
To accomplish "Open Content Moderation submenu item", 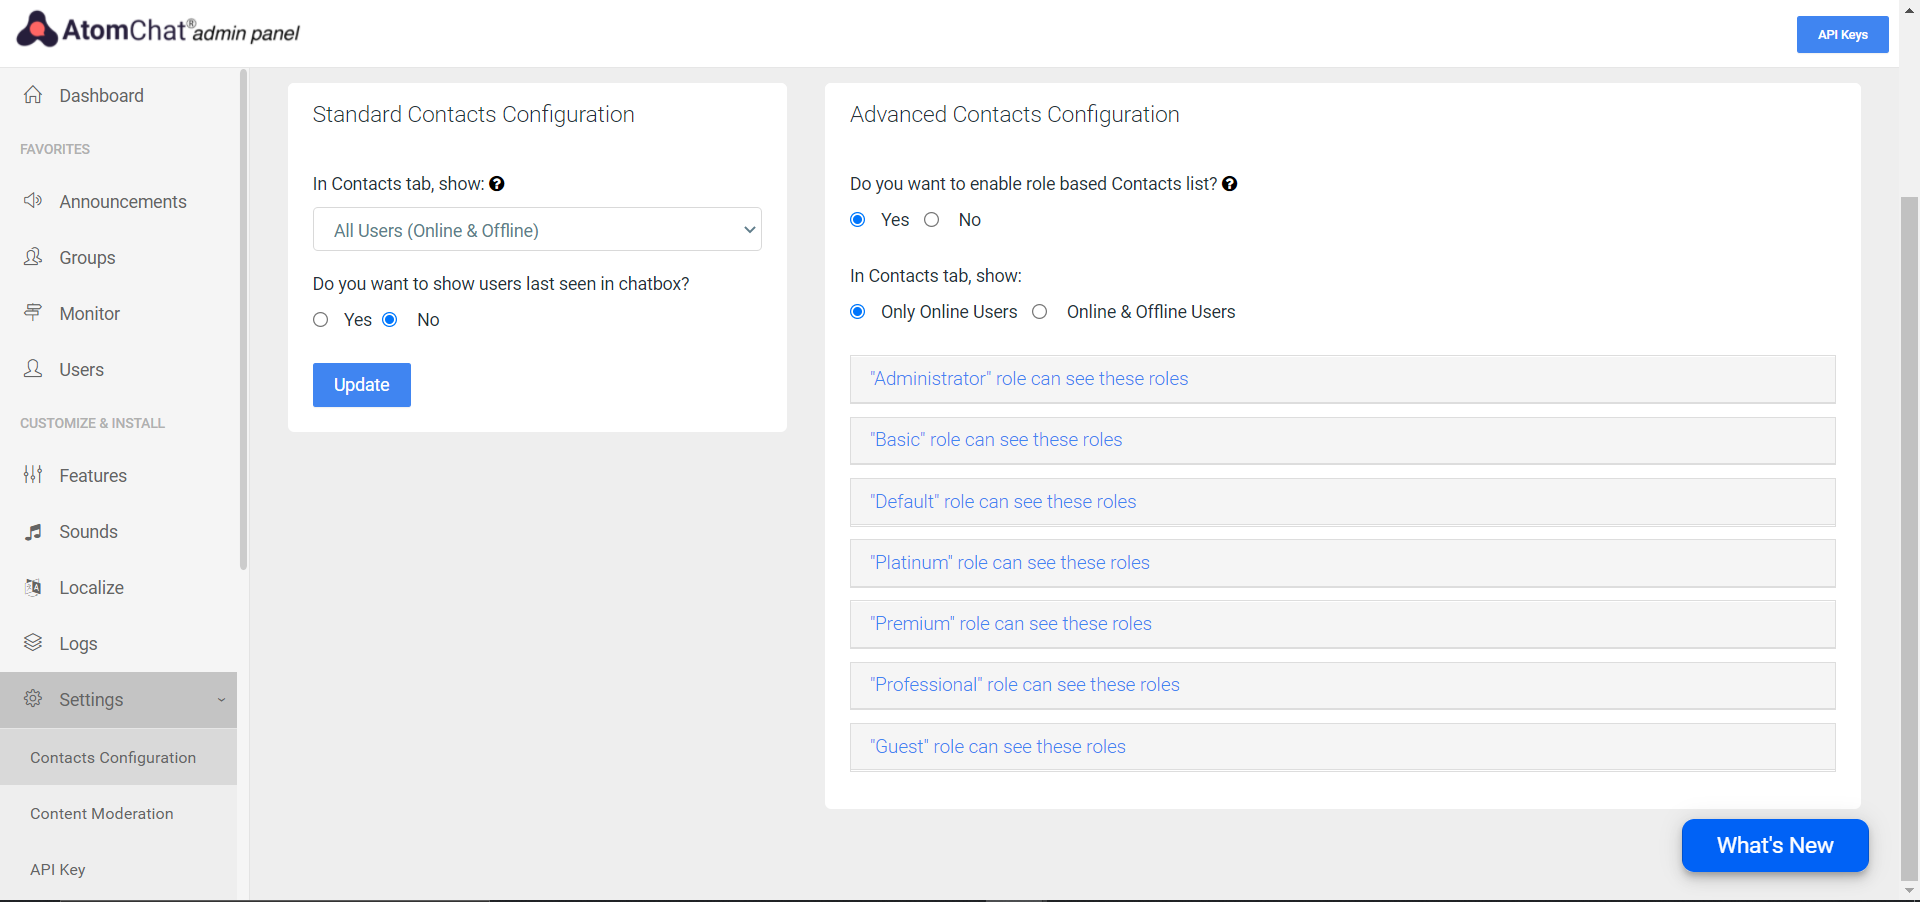I will 118,813.
